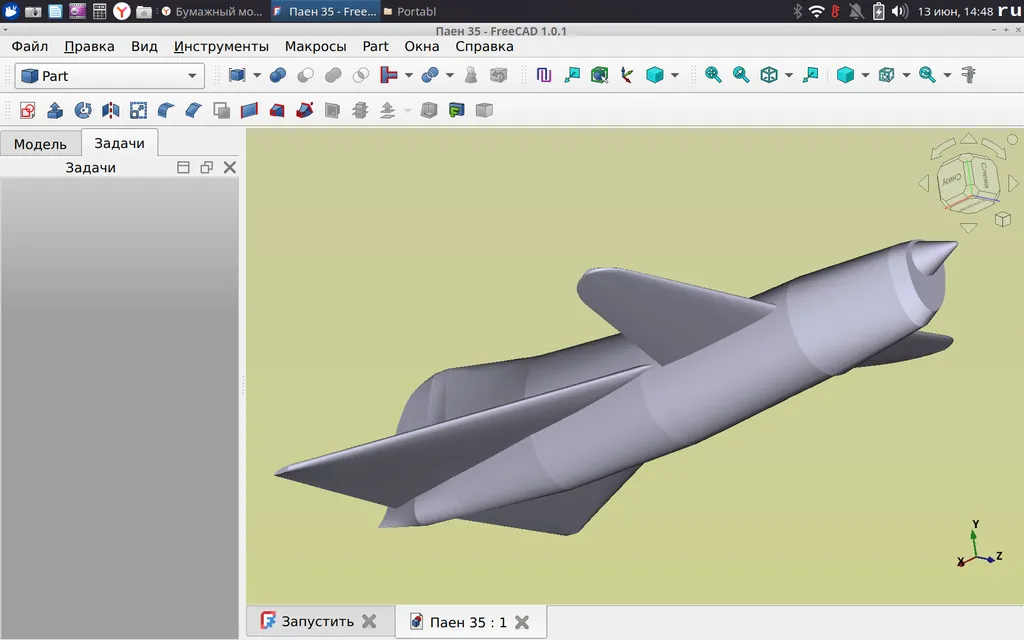Select the Chamfer tool icon
1024x640 pixels.
coord(193,110)
